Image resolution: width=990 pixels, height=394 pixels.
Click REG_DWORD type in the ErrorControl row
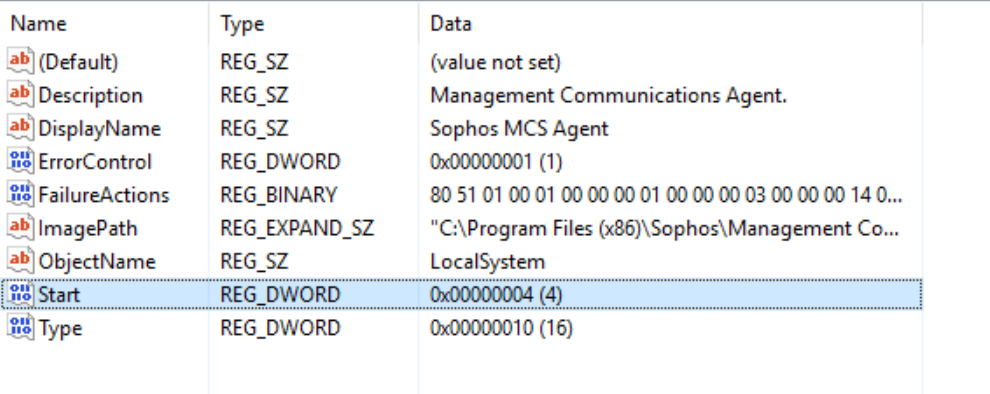[280, 162]
